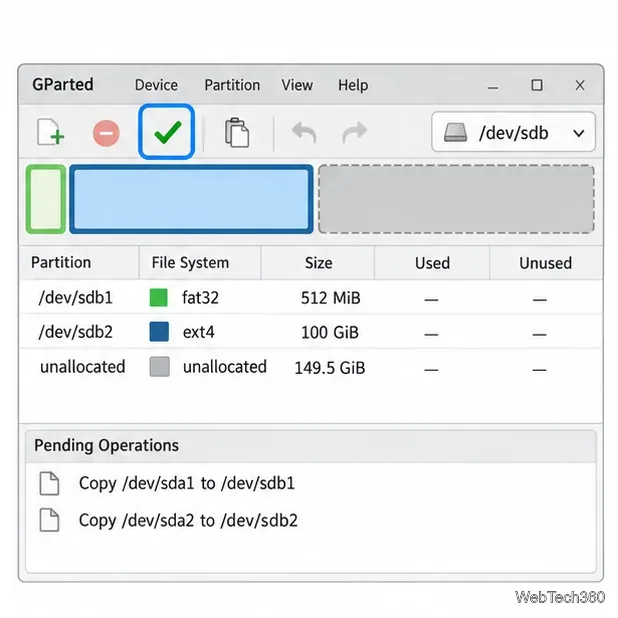Click the Pending Operations panel header
This screenshot has height=618, width=618.
point(311,446)
